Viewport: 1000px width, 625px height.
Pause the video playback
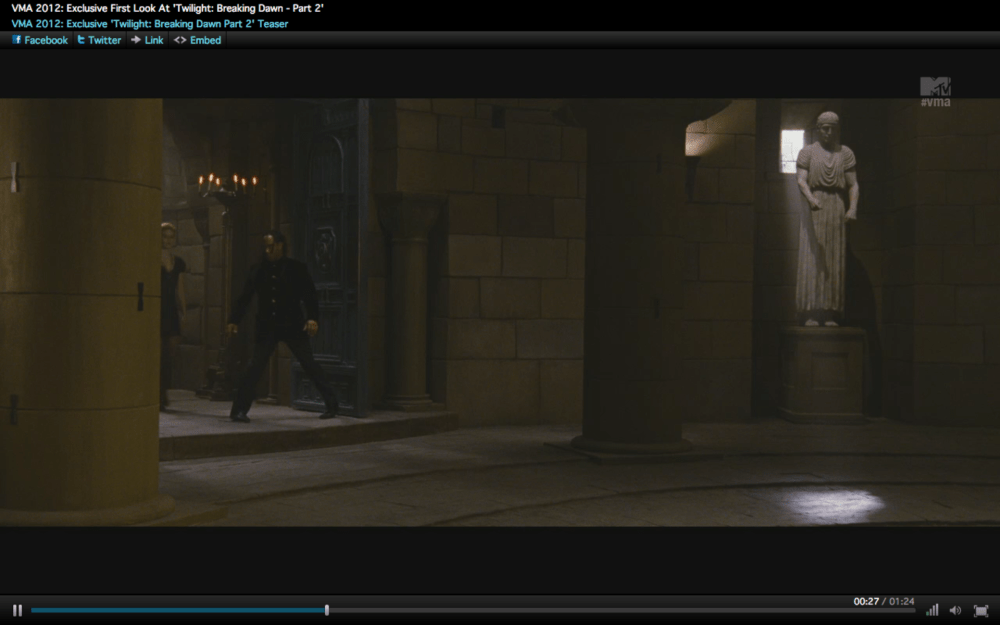(17, 610)
